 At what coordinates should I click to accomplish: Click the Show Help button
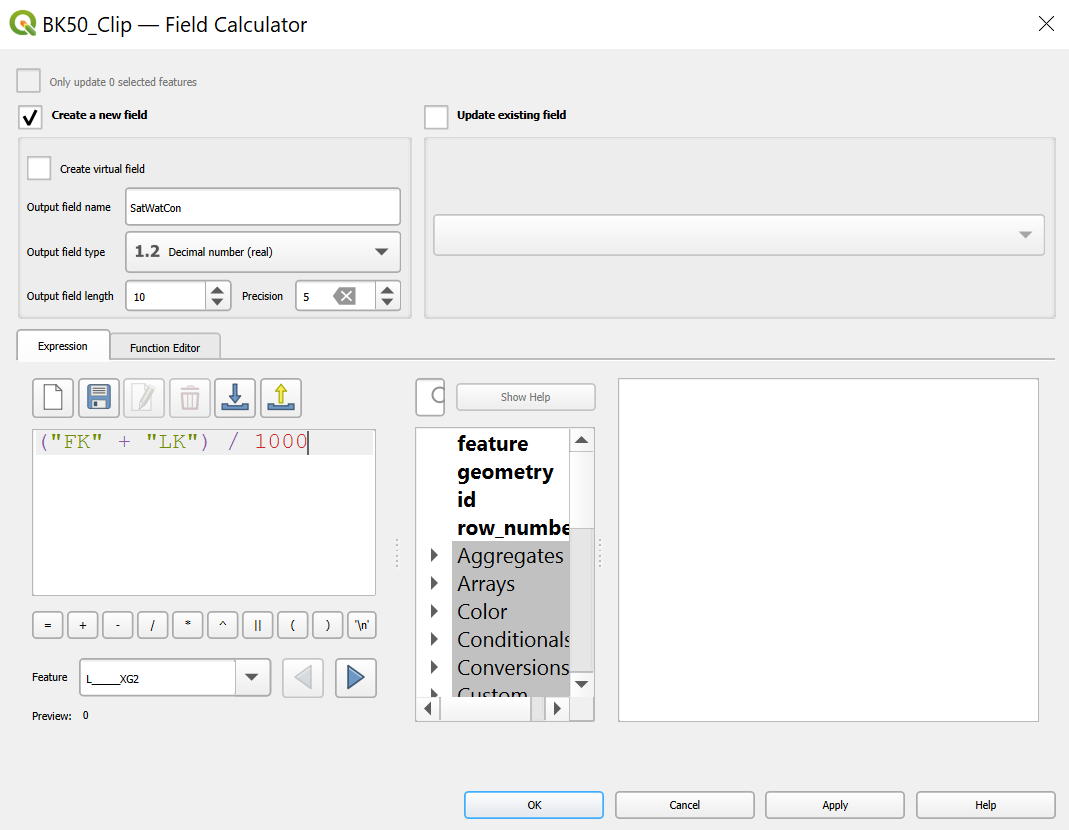[x=526, y=397]
